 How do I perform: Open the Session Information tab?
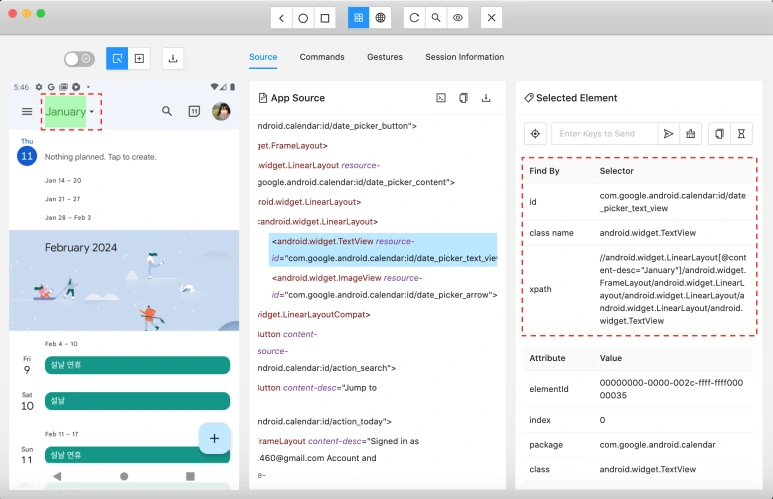[x=464, y=57]
